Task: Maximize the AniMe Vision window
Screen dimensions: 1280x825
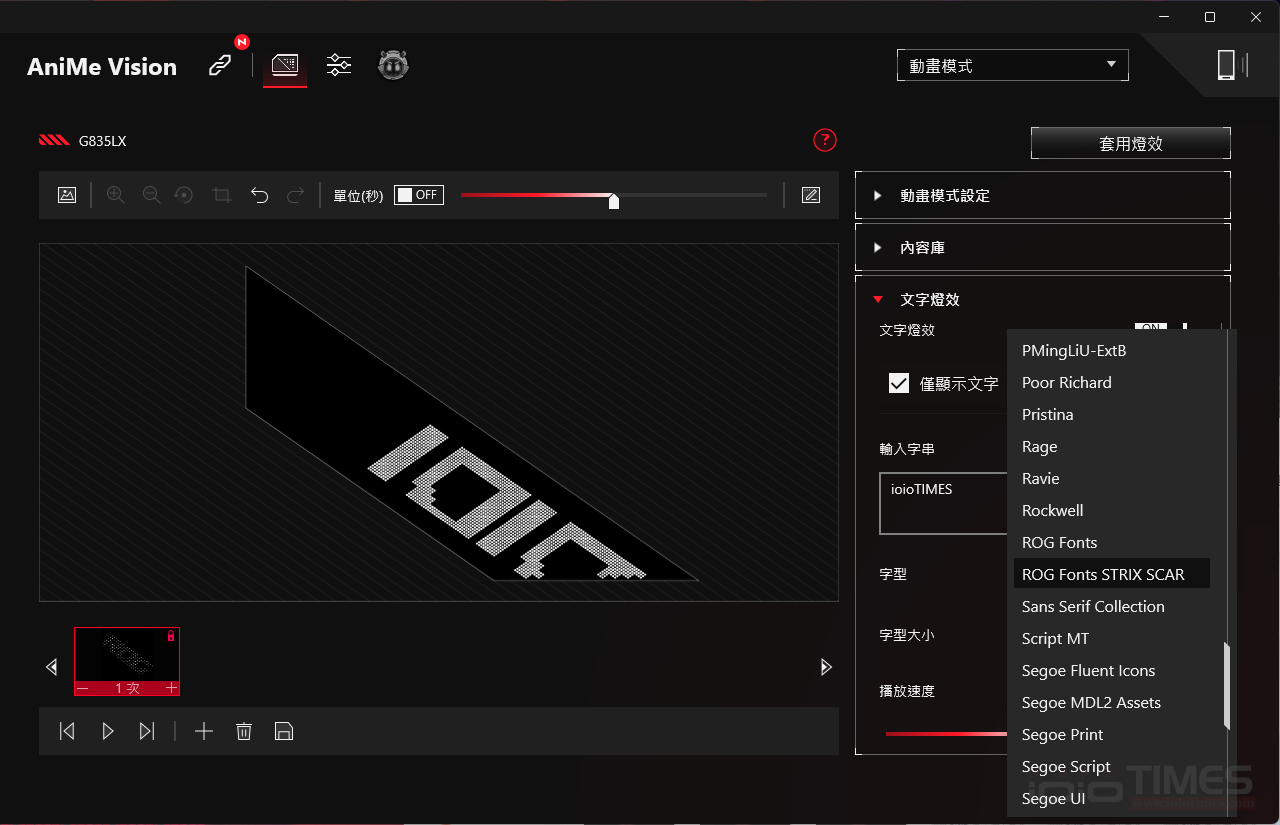Action: pyautogui.click(x=1210, y=17)
